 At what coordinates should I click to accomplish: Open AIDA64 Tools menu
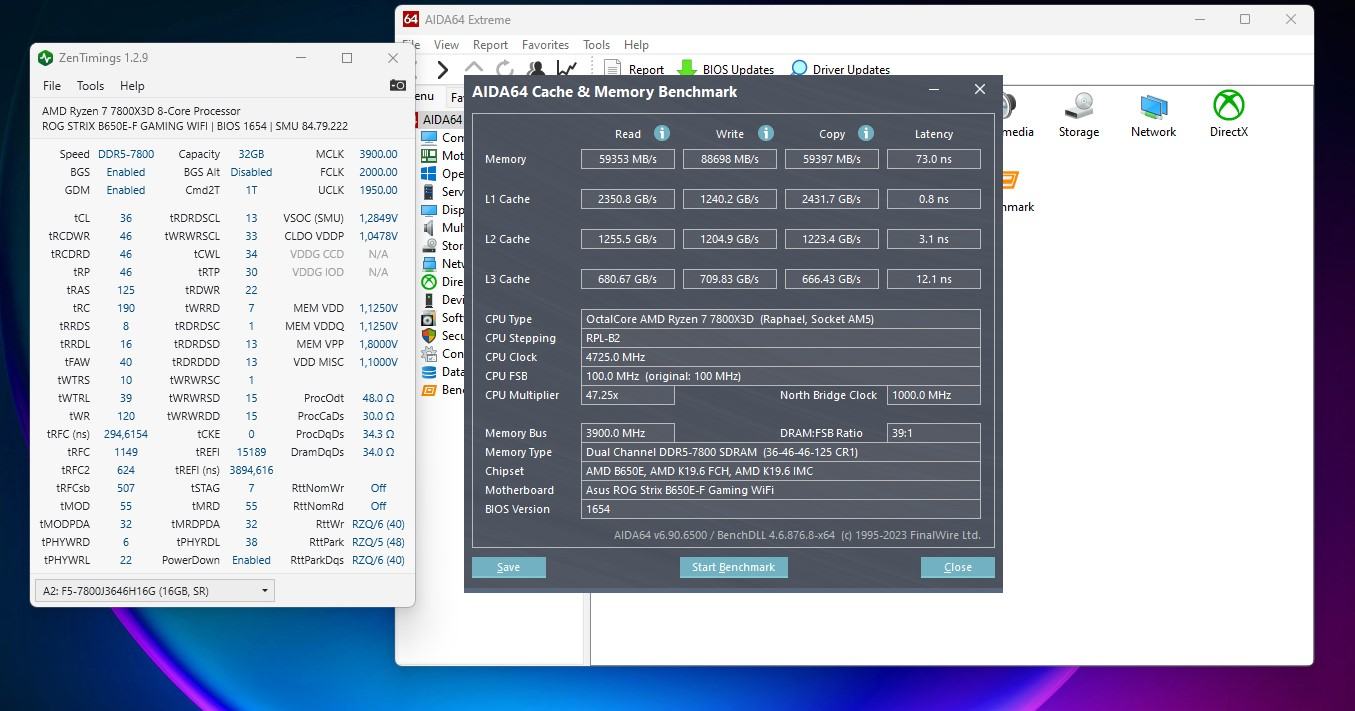596,45
